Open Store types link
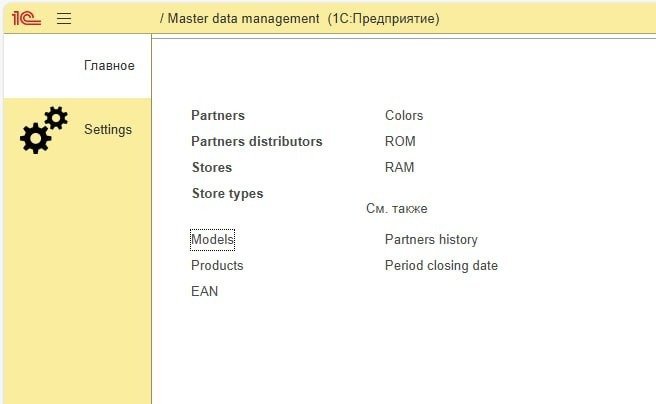 [x=228, y=194]
